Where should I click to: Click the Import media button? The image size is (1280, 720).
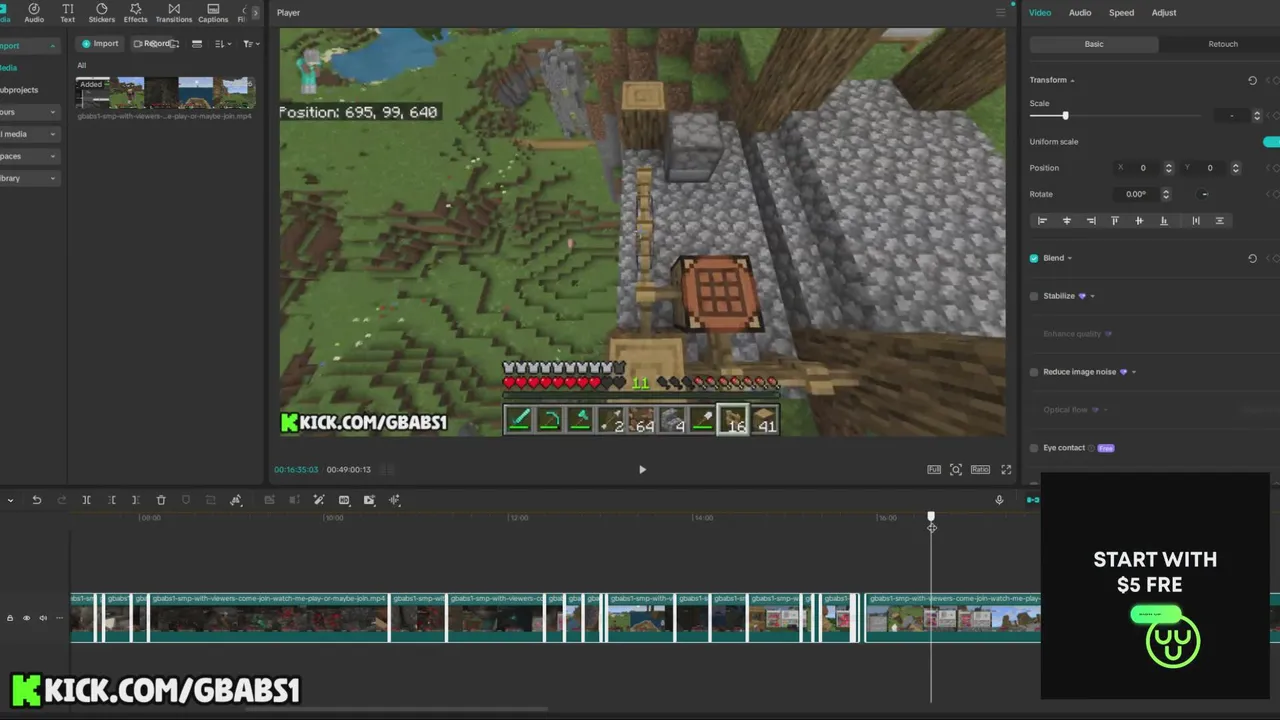pyautogui.click(x=100, y=44)
